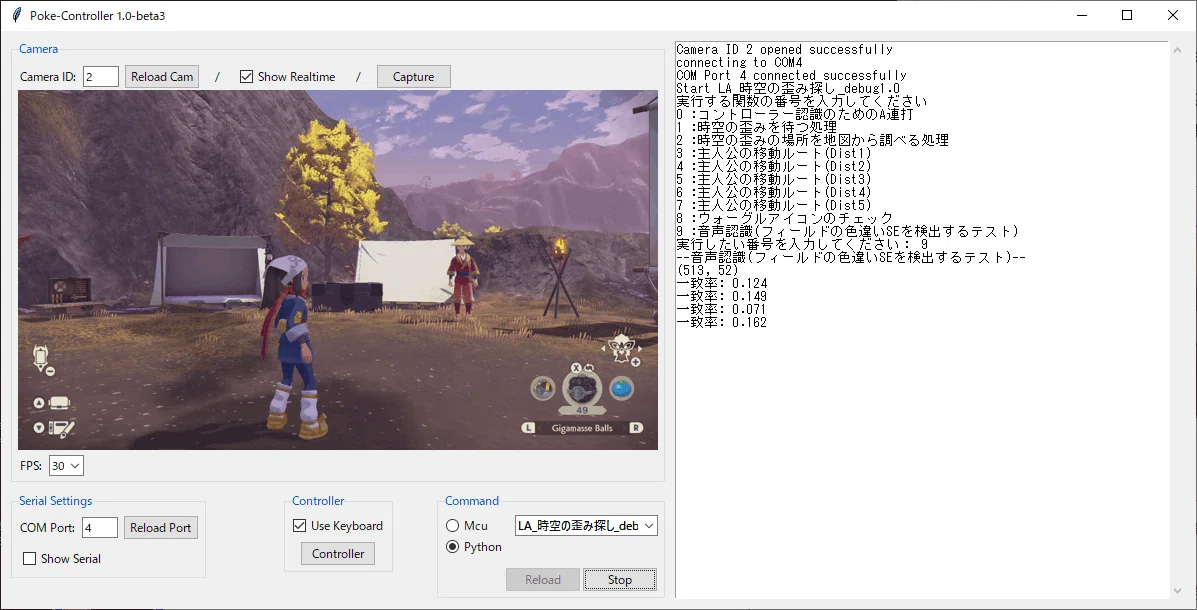Click the live camera game preview
This screenshot has height=610, width=1197.
(x=337, y=270)
